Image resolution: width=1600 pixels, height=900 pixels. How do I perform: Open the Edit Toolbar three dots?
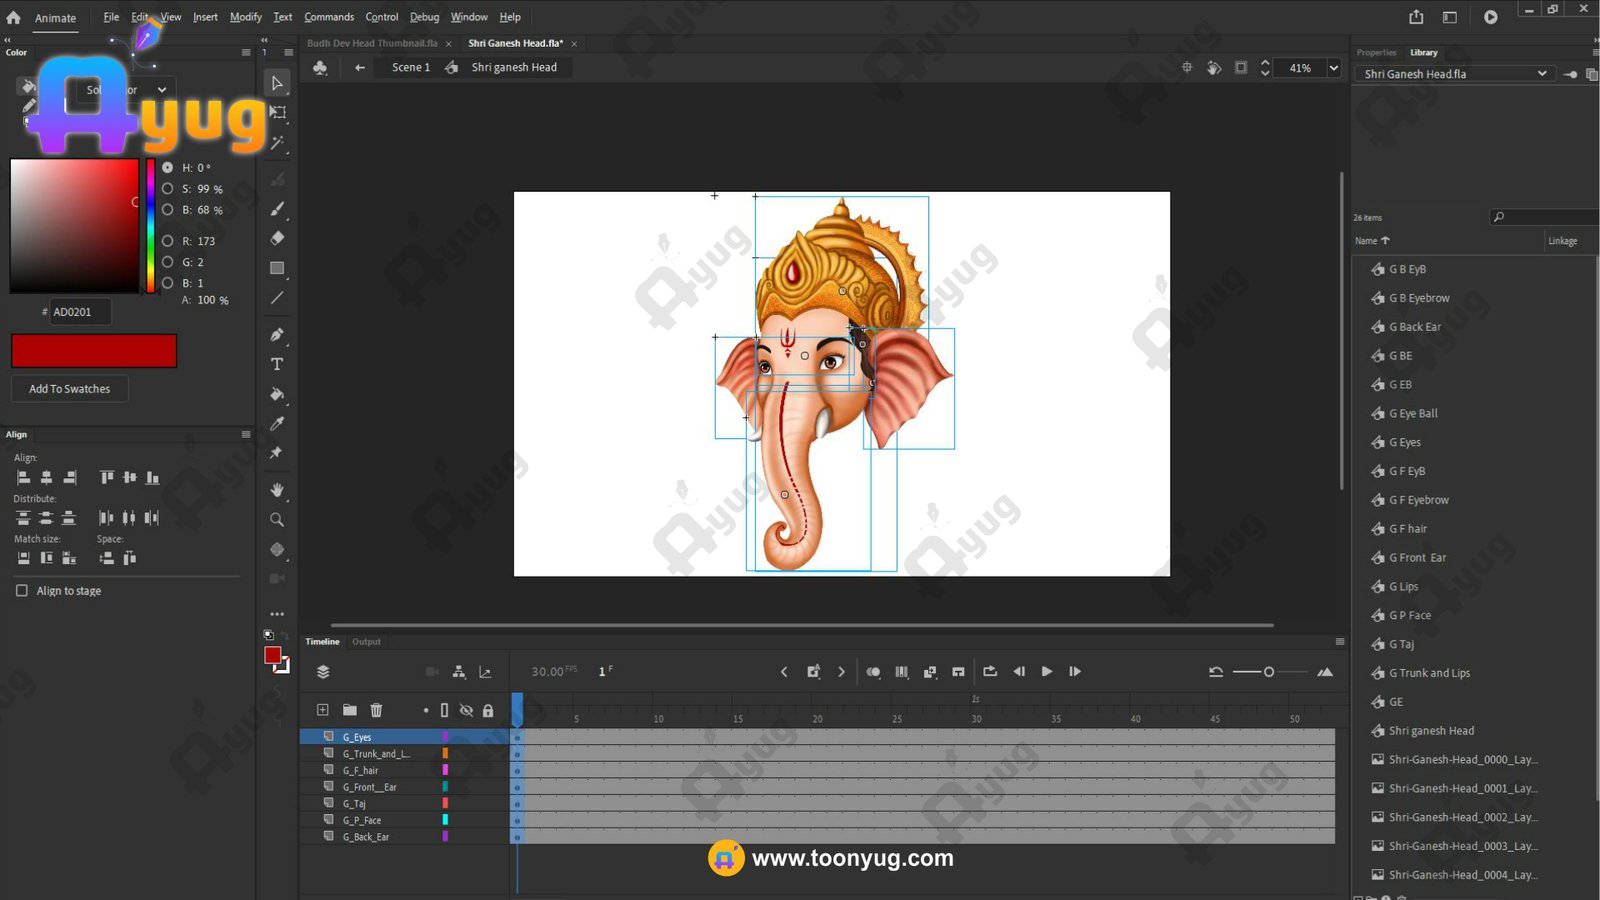(278, 614)
